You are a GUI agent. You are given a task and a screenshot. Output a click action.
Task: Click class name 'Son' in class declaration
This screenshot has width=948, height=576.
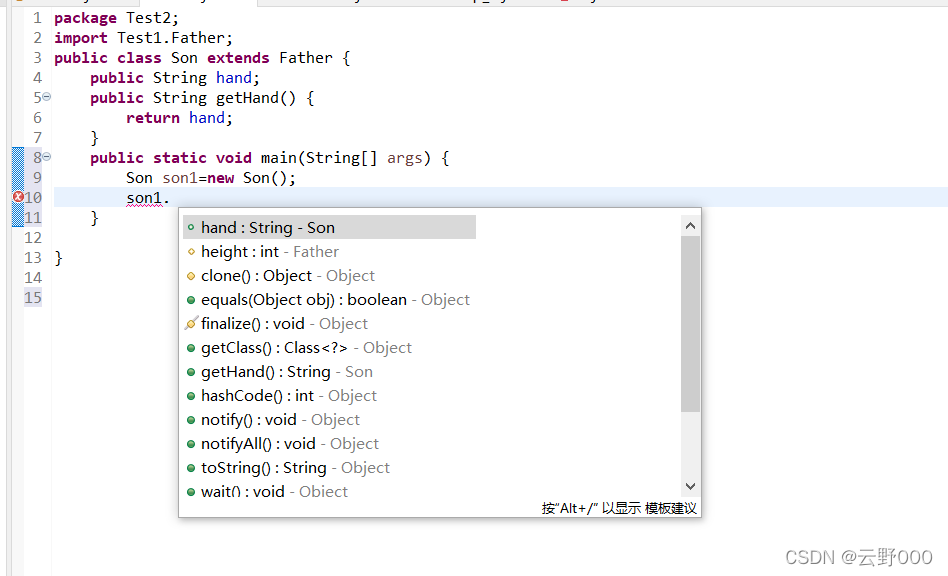[x=184, y=58]
